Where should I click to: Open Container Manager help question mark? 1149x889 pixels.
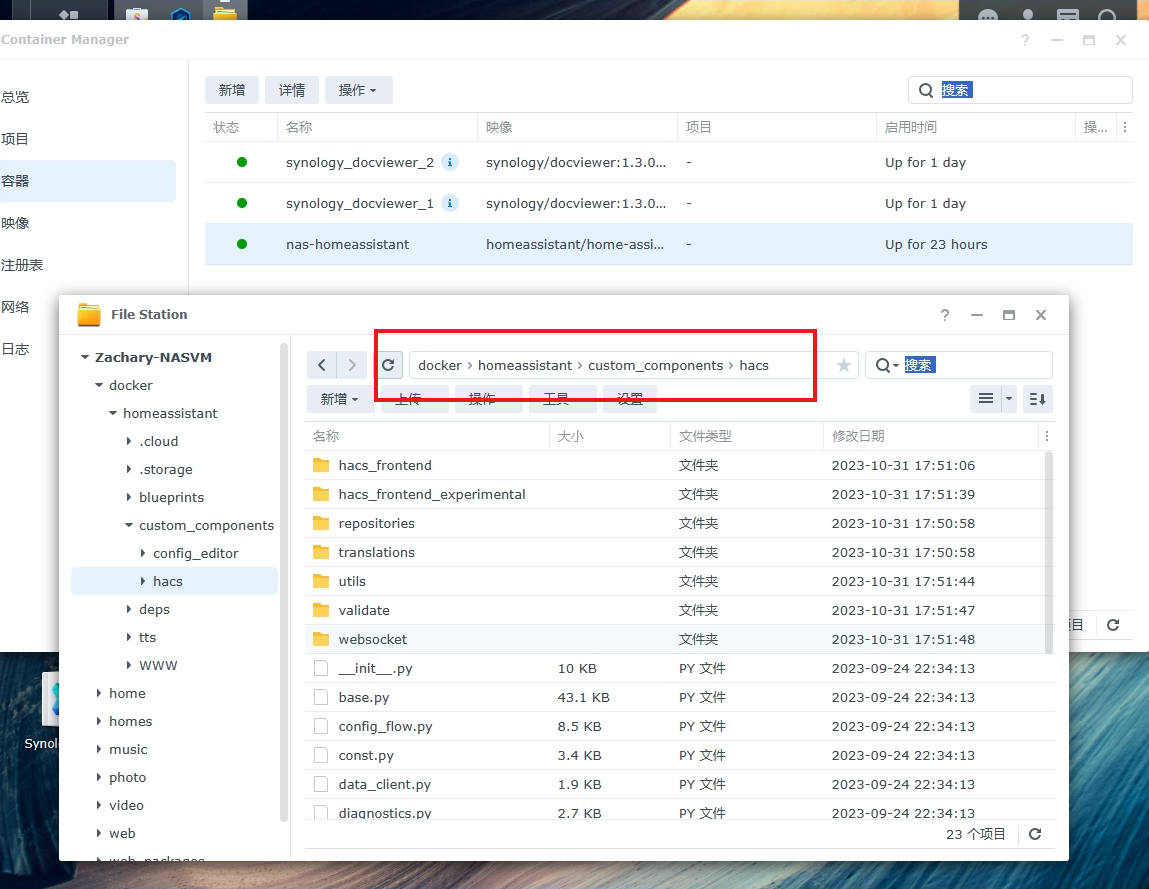click(x=1024, y=40)
